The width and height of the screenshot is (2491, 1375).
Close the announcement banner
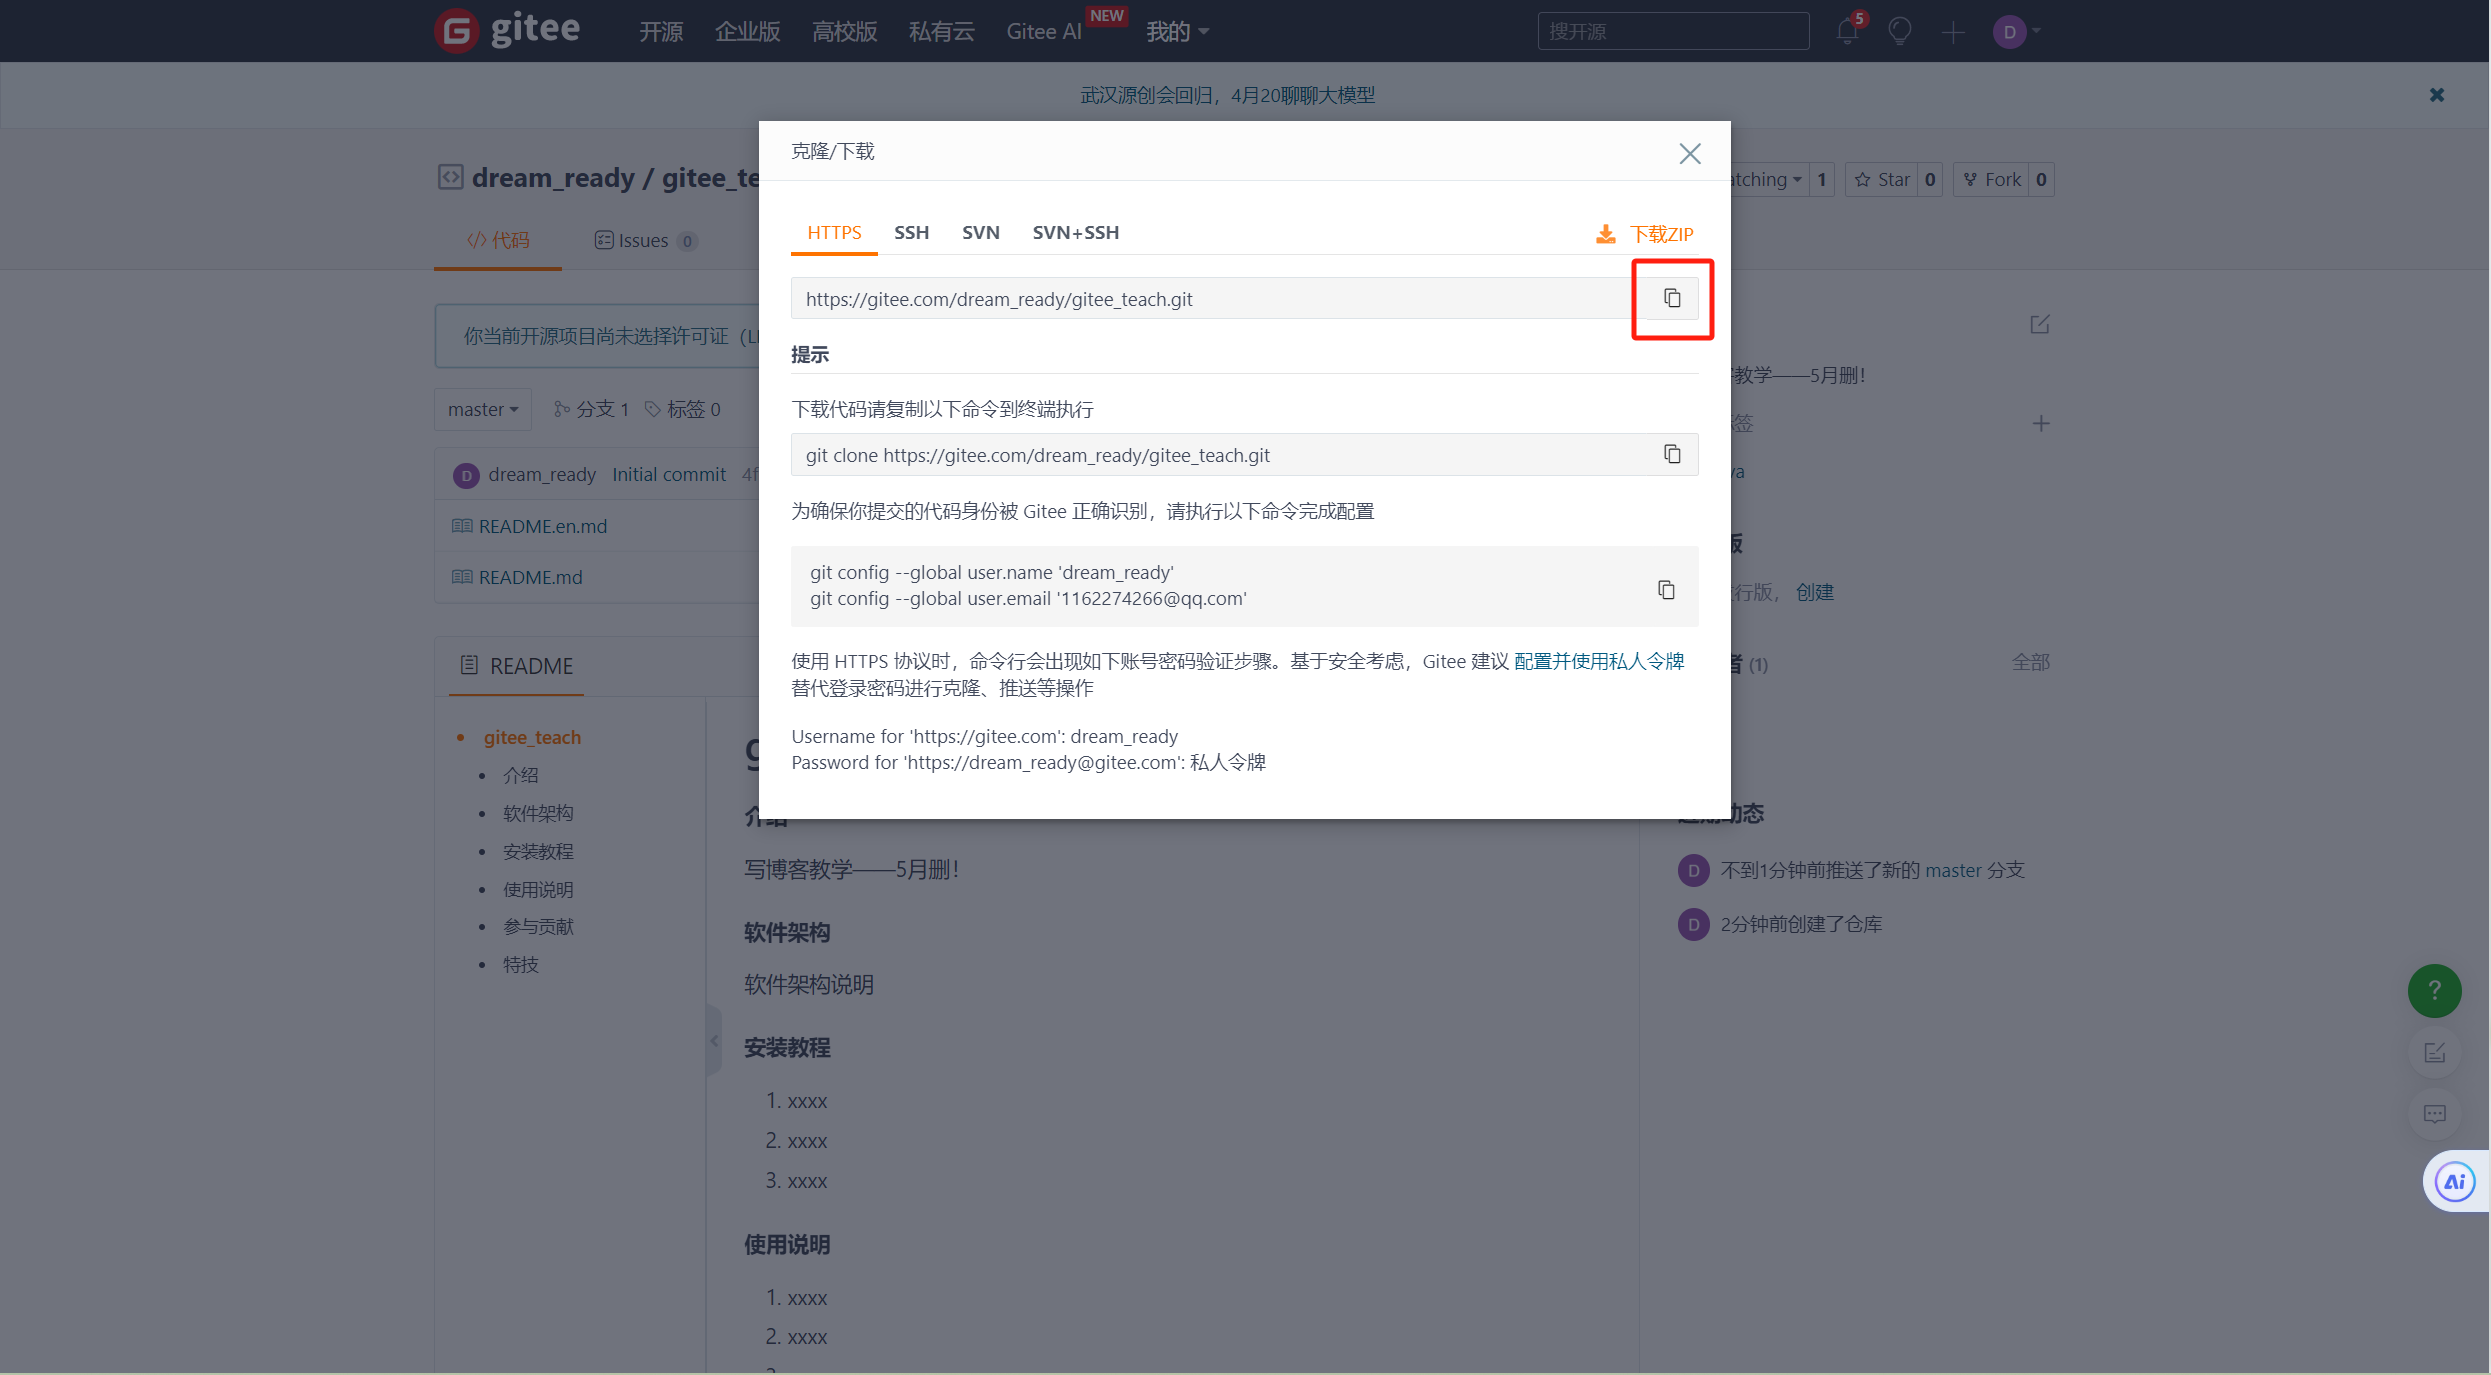[x=2437, y=95]
